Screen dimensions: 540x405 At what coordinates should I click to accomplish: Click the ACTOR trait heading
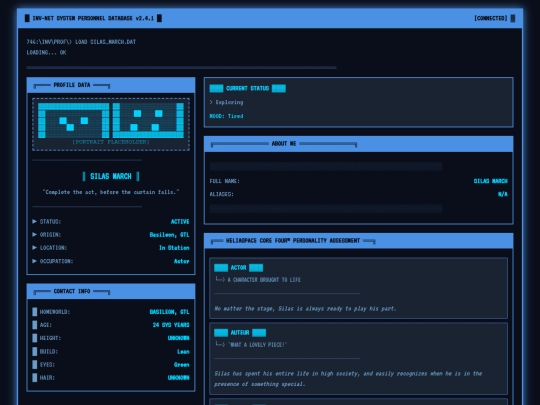(x=238, y=268)
